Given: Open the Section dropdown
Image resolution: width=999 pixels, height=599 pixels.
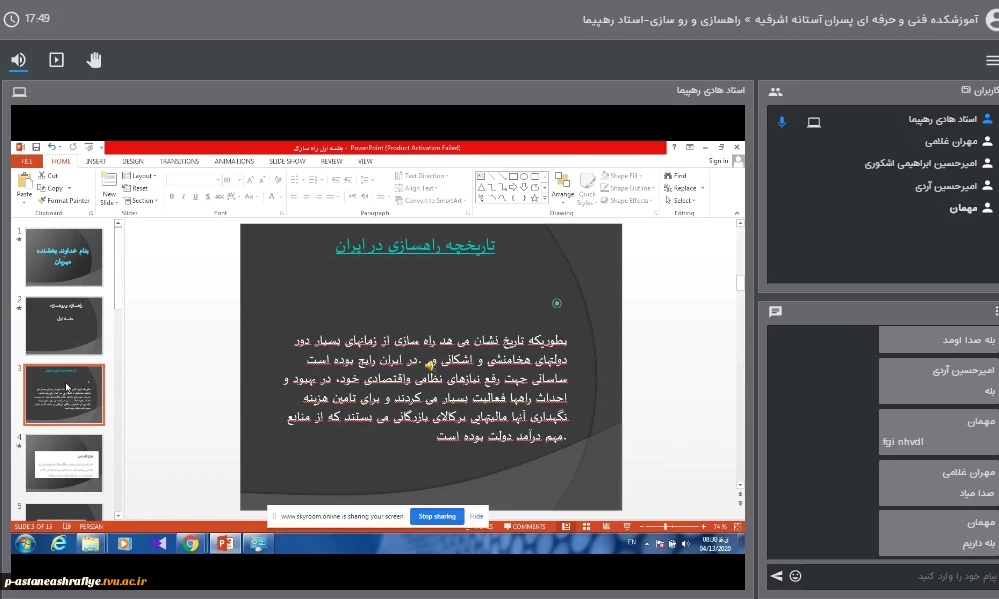Looking at the screenshot, I should [x=140, y=200].
